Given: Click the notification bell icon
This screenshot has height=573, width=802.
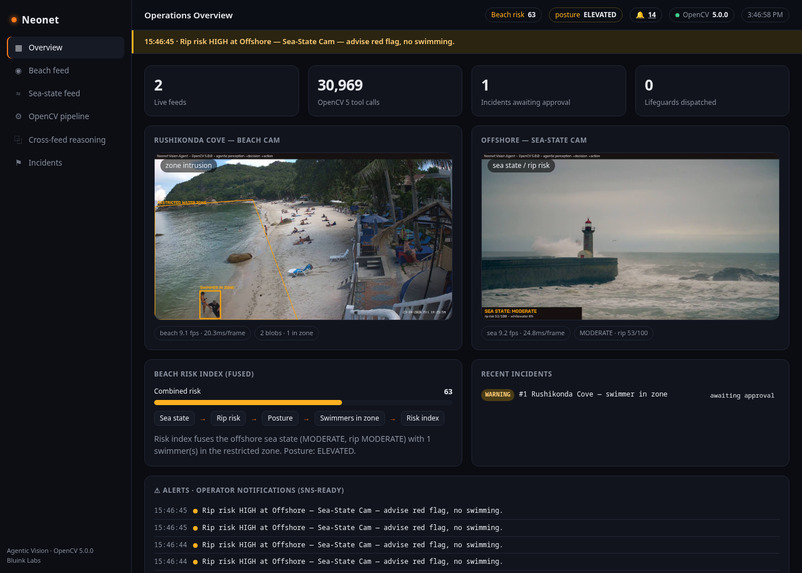Looking at the screenshot, I should pyautogui.click(x=640, y=15).
